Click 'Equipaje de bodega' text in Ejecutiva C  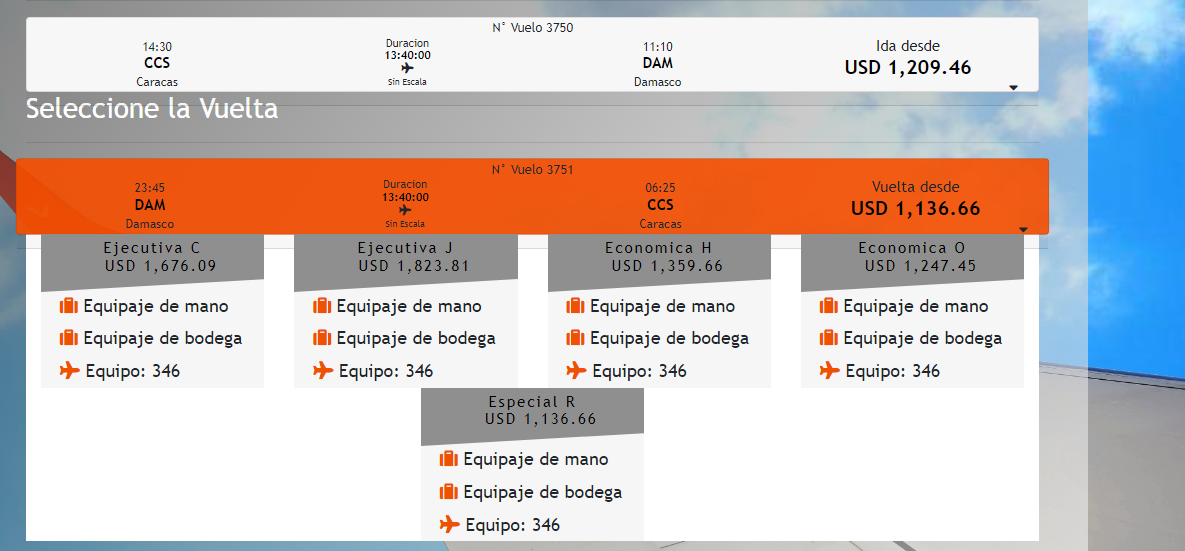[163, 339]
